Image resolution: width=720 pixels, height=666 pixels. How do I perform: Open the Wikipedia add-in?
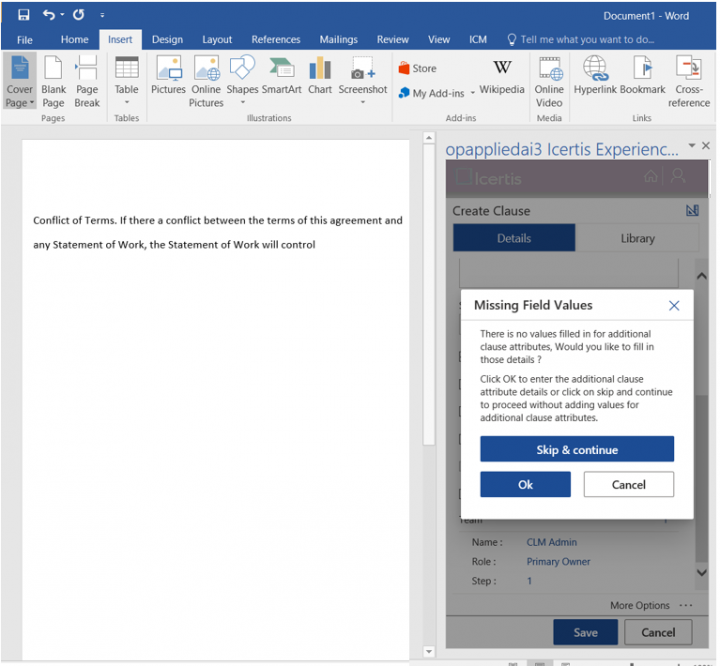point(502,76)
